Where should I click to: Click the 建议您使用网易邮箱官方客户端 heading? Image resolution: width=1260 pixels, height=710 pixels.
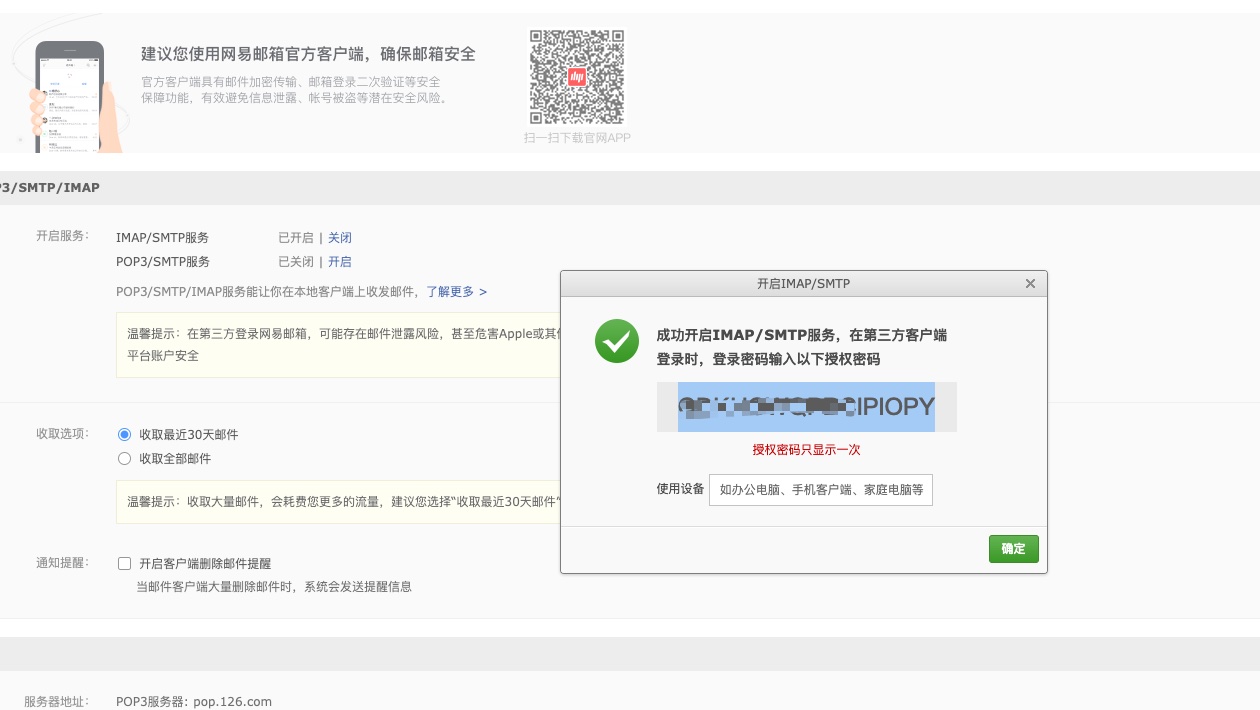(x=308, y=54)
